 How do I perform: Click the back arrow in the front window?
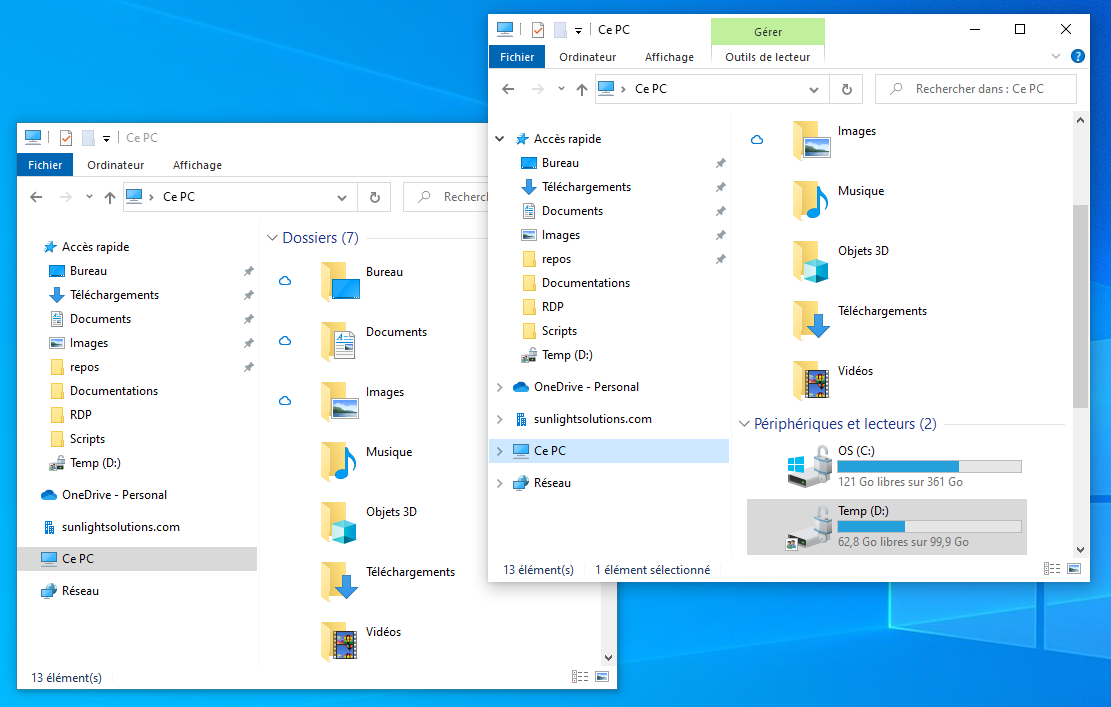click(508, 89)
